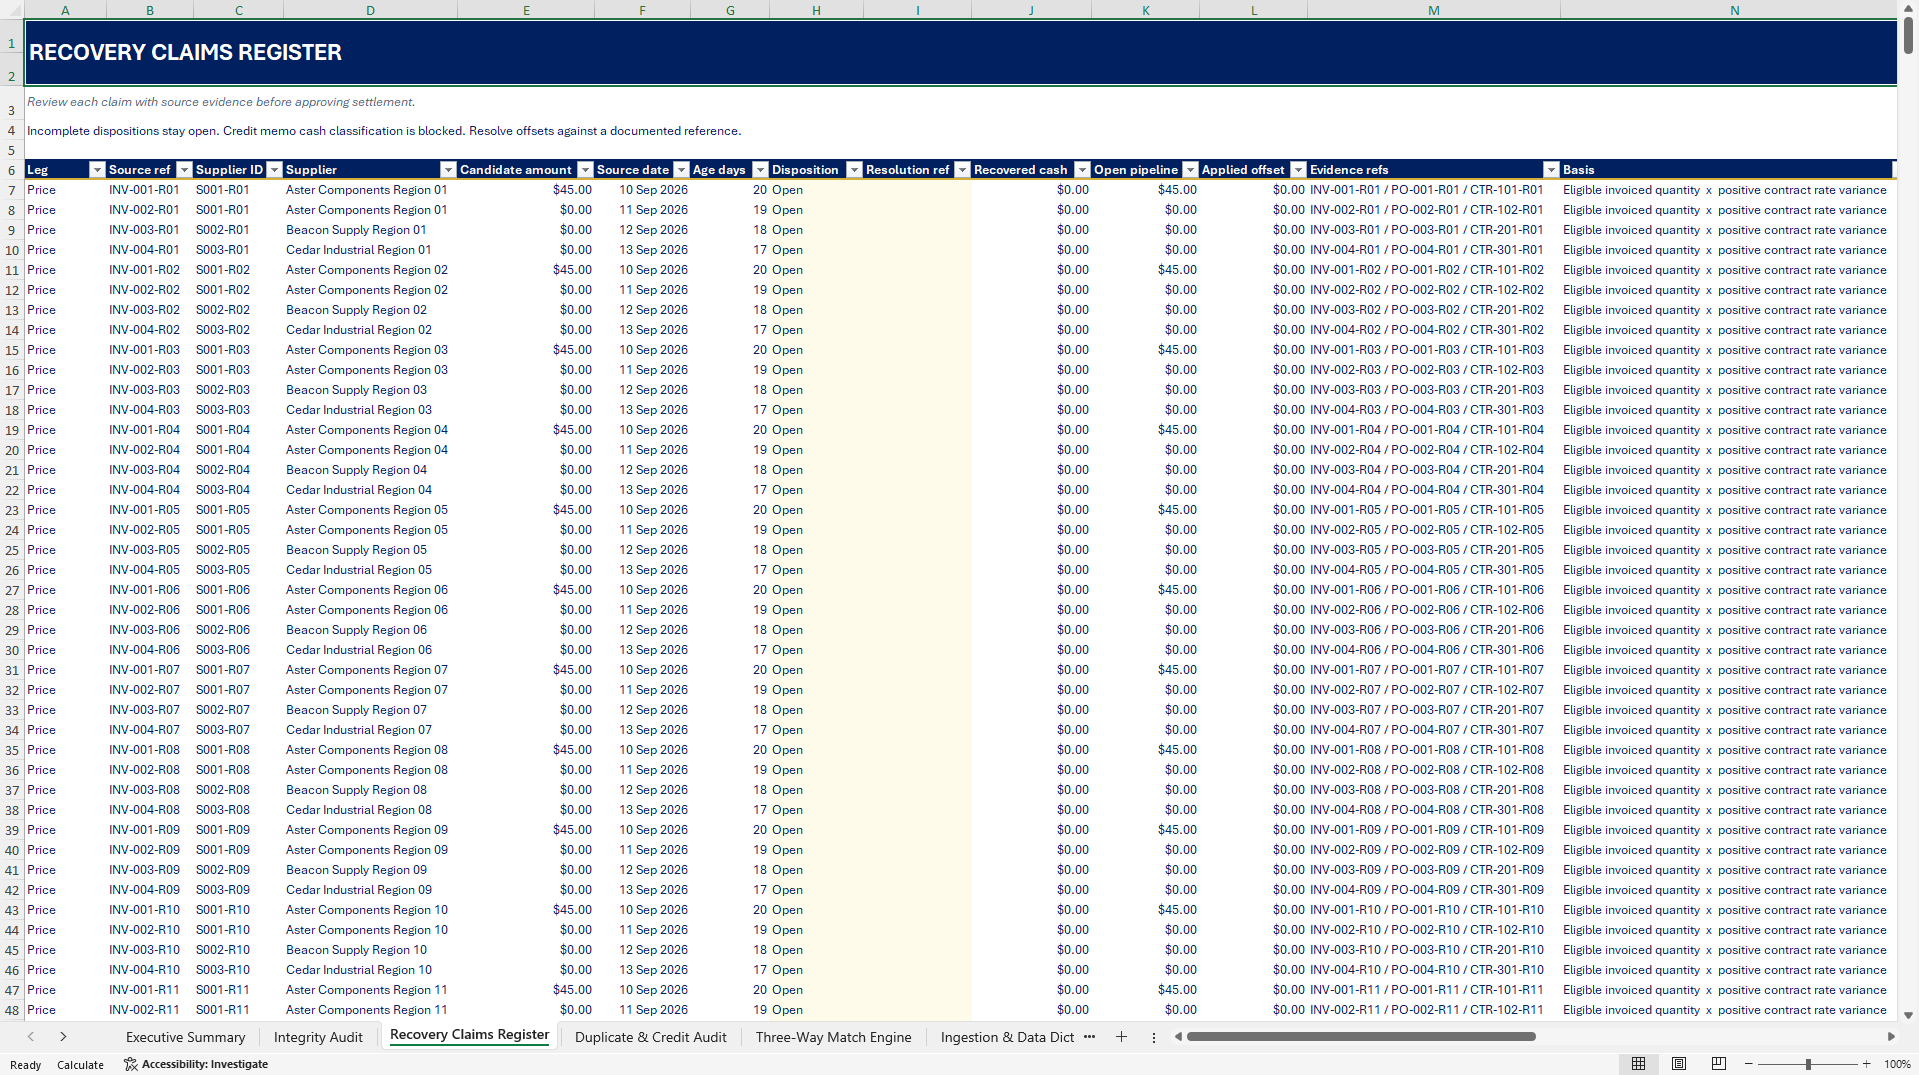Switch to Normal view

pyautogui.click(x=1638, y=1064)
